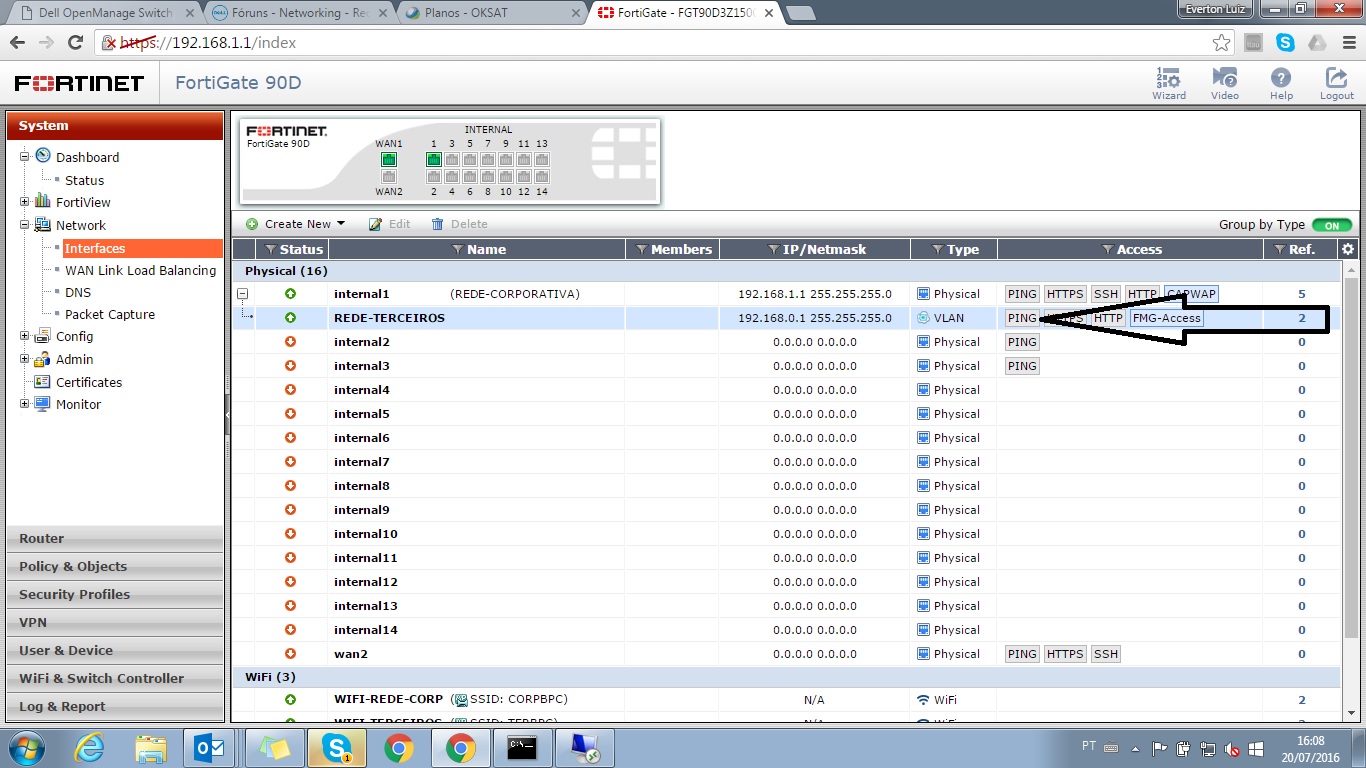
Task: Click reference count 5 for internal1
Action: tap(1302, 294)
